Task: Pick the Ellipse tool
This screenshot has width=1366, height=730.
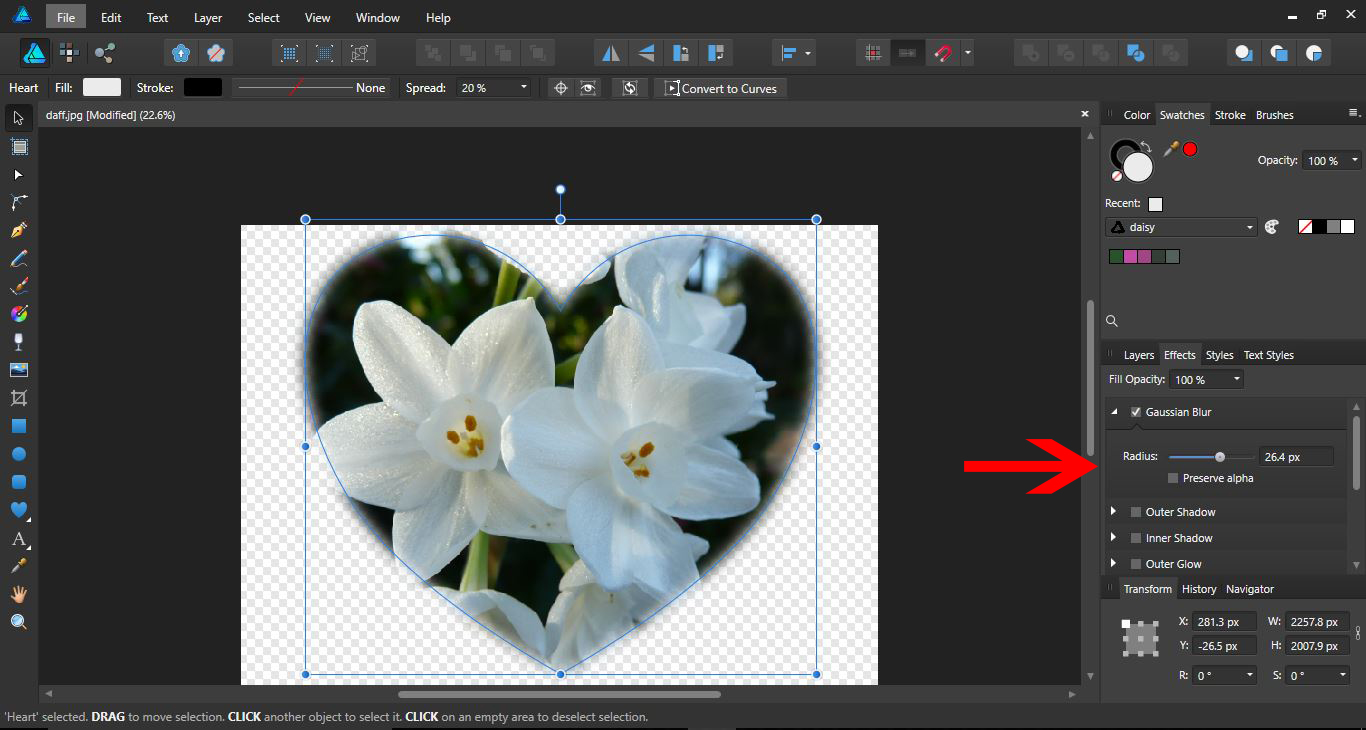Action: pyautogui.click(x=18, y=454)
